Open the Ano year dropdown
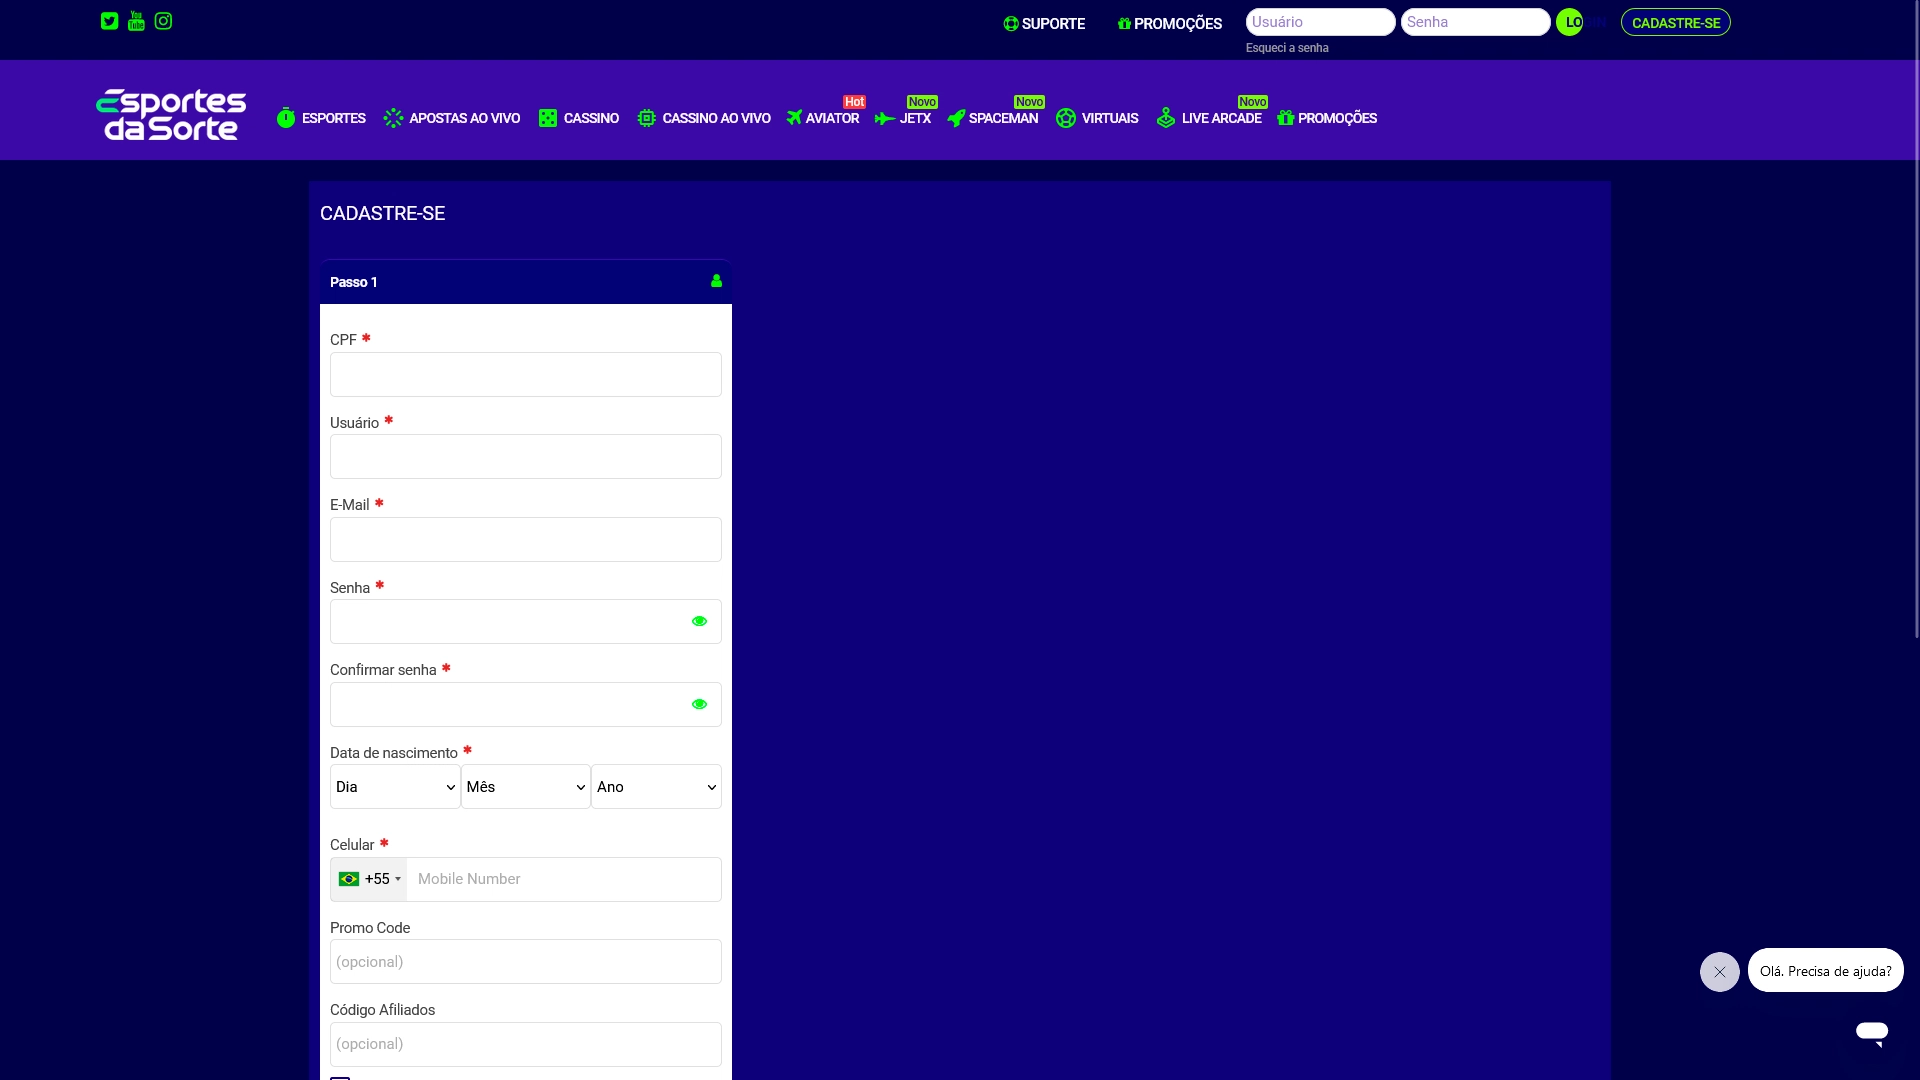This screenshot has height=1080, width=1920. coord(656,787)
